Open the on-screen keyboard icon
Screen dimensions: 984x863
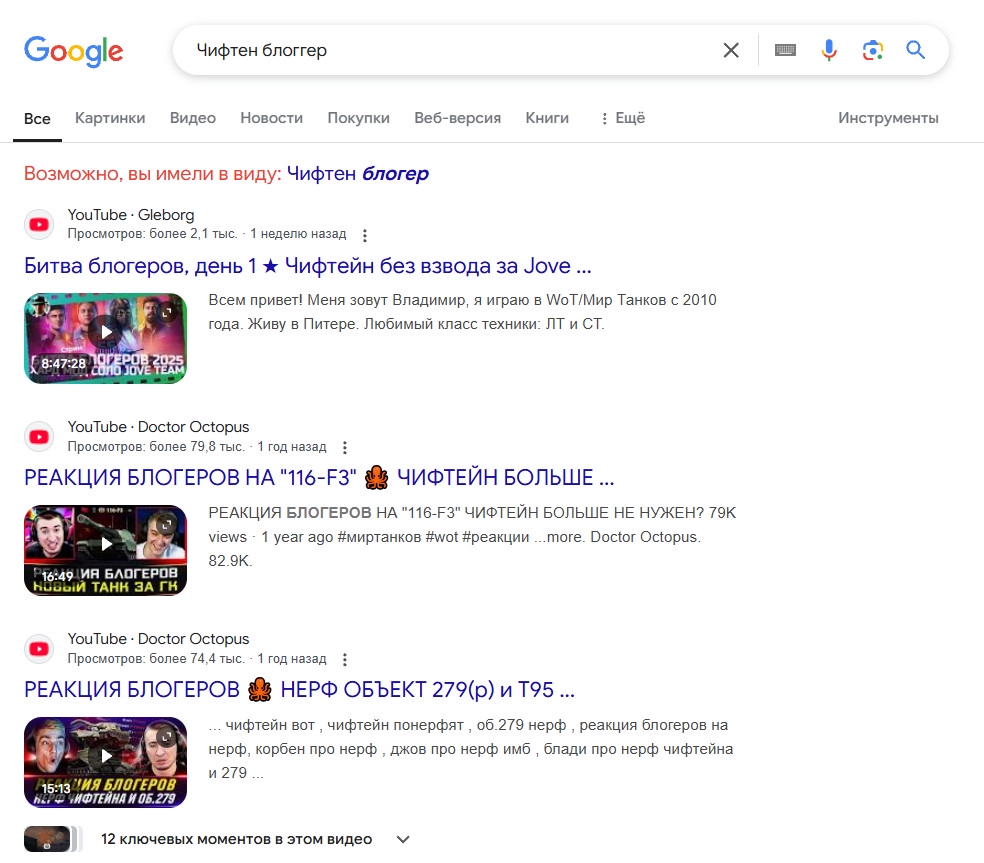(785, 50)
